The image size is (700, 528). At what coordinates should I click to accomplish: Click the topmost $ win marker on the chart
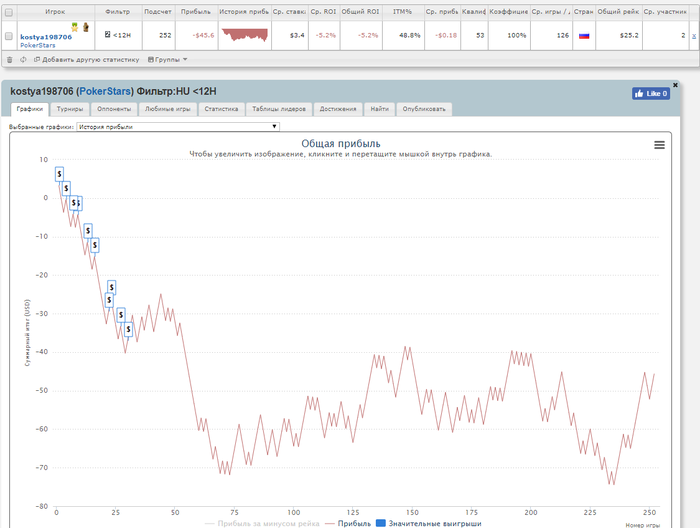tap(59, 174)
